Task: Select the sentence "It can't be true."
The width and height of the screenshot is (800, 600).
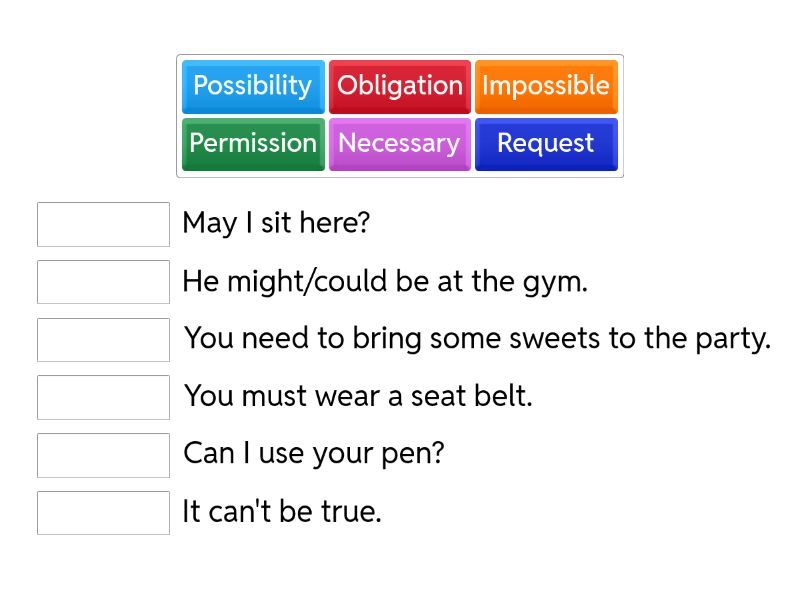Action: coord(282,512)
